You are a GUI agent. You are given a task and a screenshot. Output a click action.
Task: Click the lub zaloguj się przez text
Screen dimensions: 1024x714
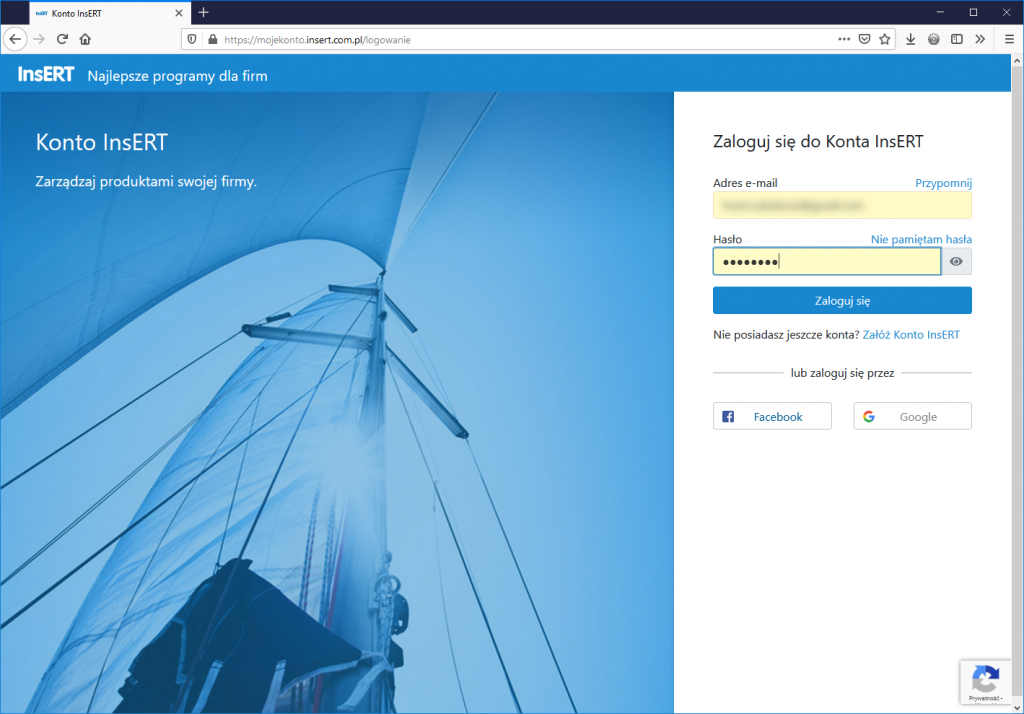coord(842,373)
